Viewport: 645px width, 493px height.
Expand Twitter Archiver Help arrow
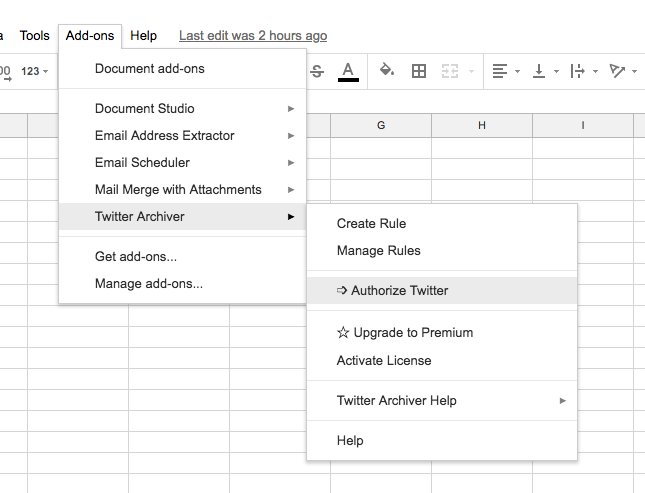[562, 400]
